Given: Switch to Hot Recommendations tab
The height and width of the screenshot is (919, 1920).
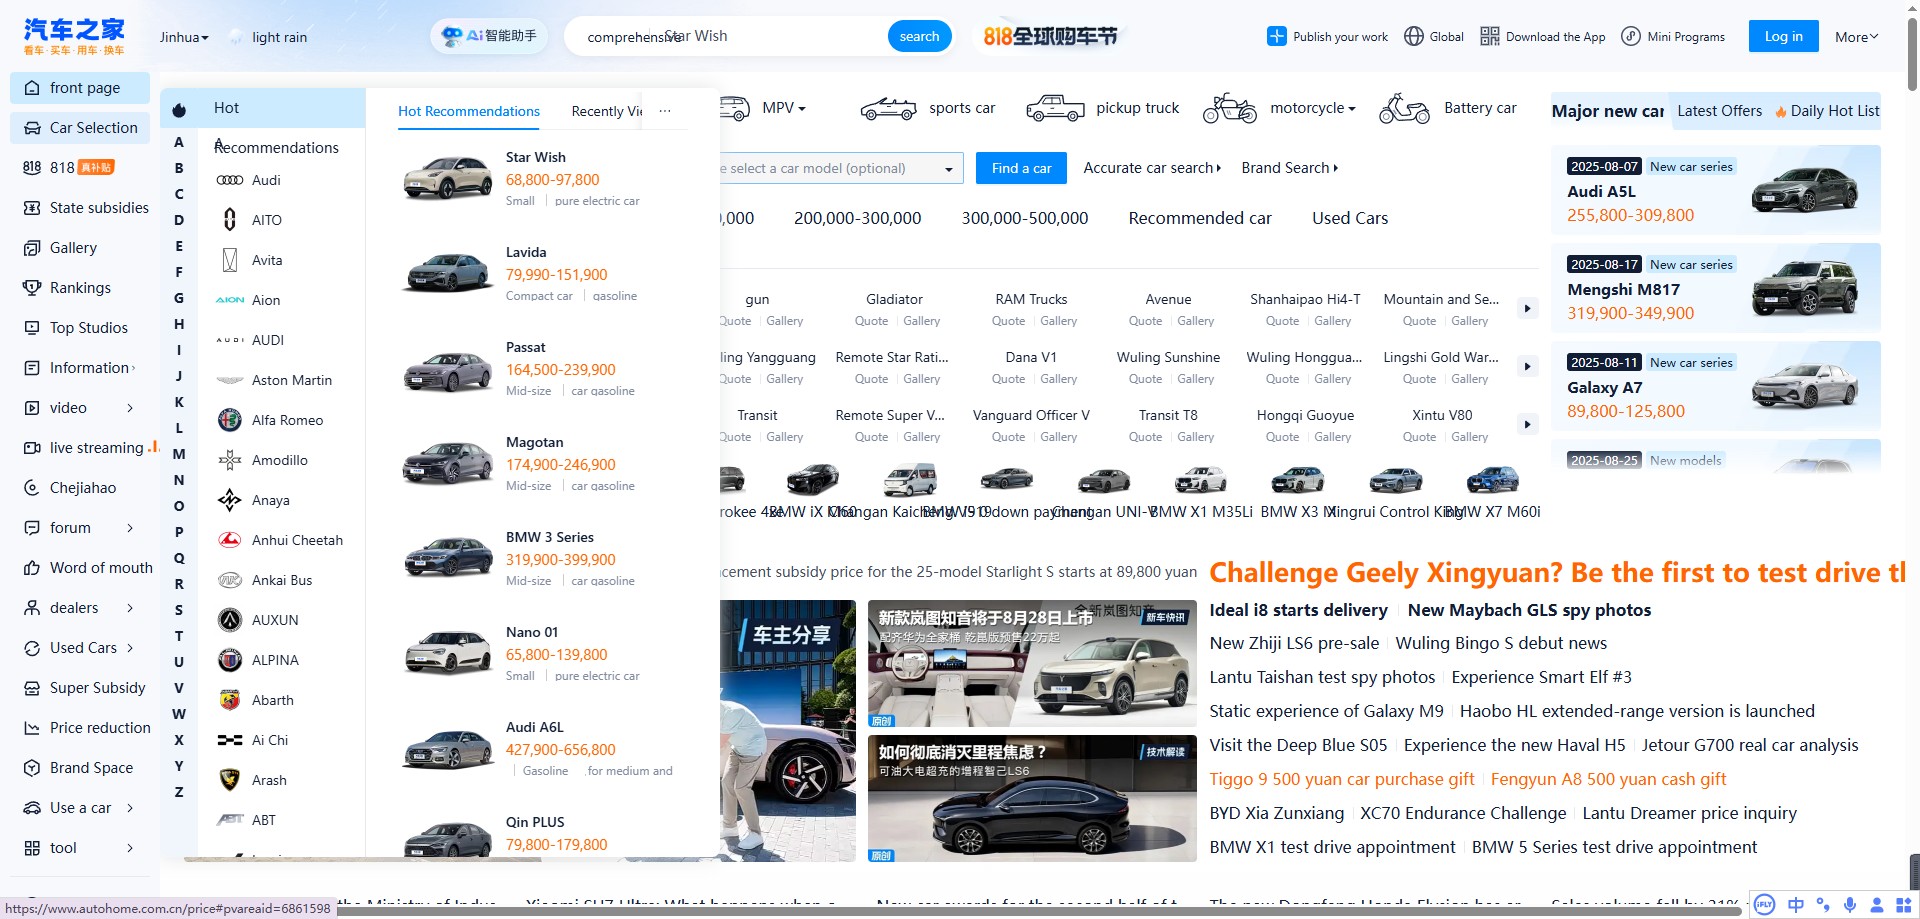Looking at the screenshot, I should click(469, 111).
